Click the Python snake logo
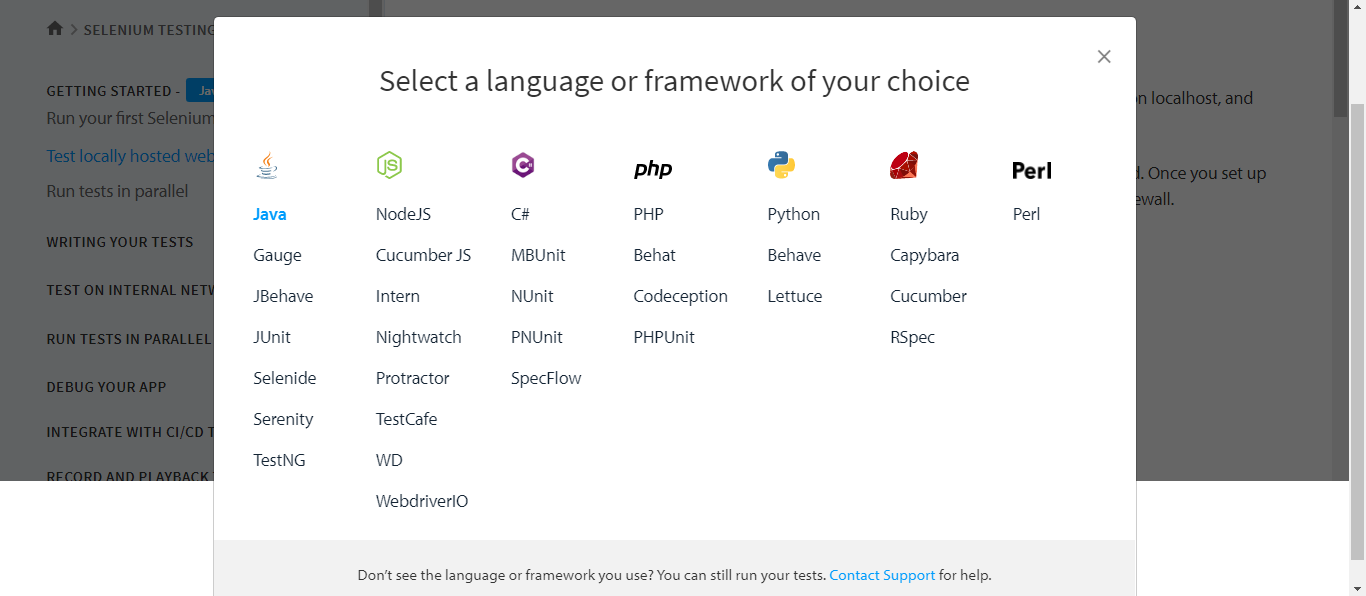Viewport: 1366px width, 596px height. click(781, 166)
